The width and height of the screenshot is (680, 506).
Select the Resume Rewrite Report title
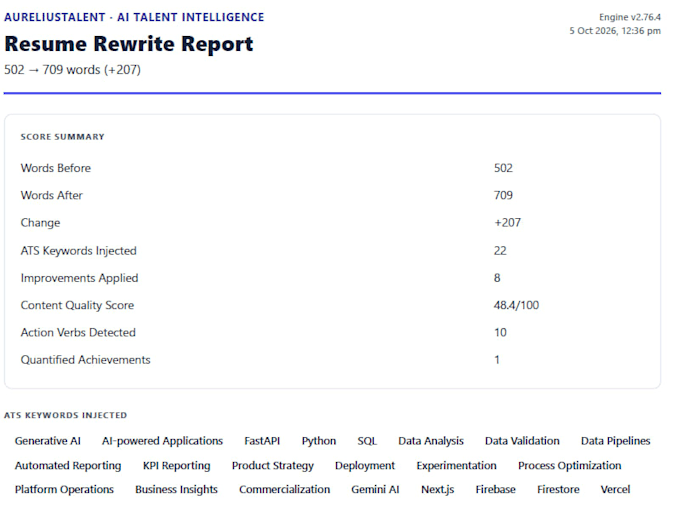tap(129, 44)
